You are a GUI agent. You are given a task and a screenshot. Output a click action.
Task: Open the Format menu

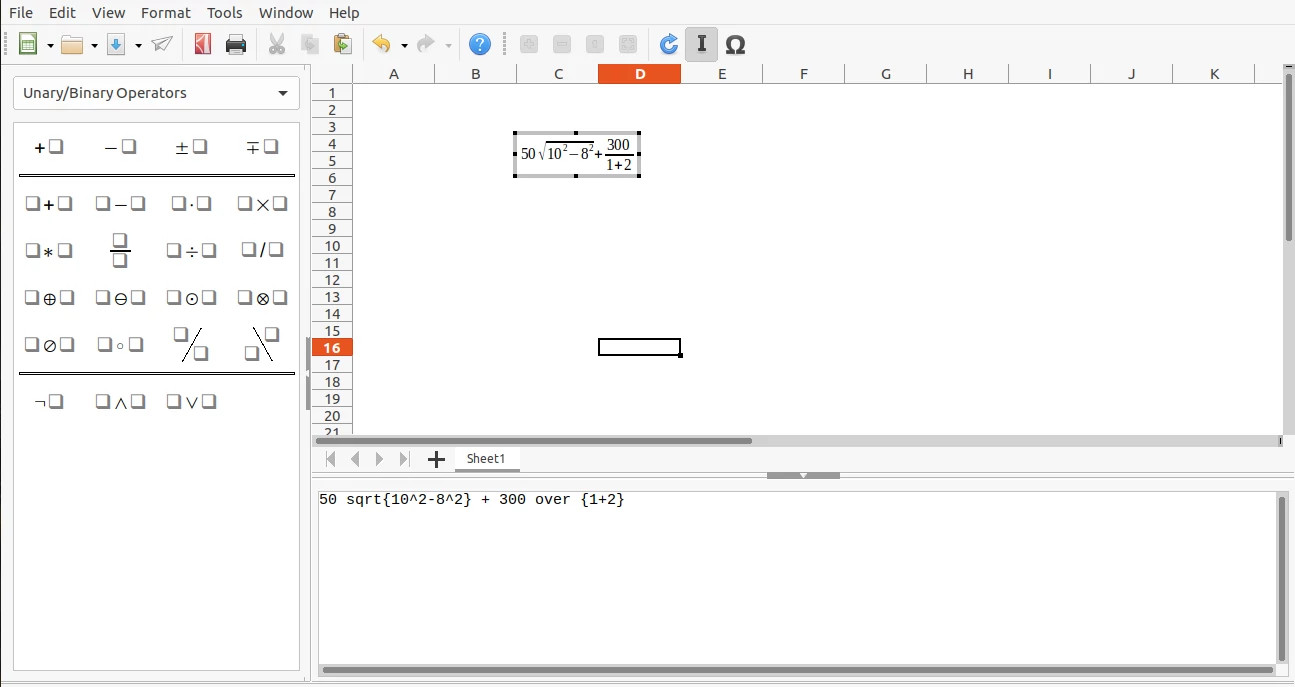(166, 13)
